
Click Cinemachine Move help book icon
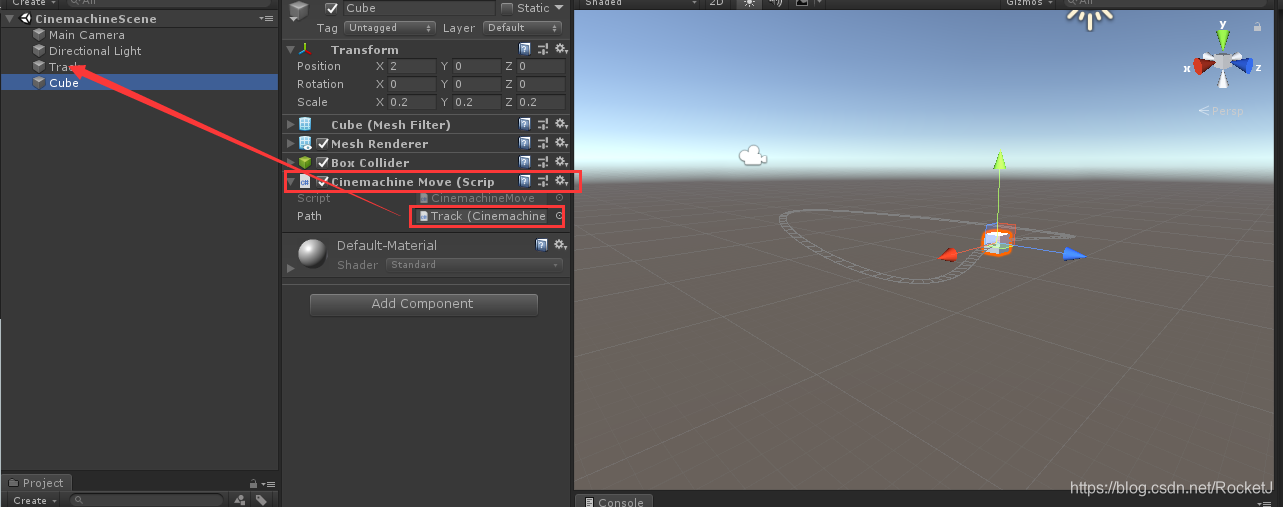tap(525, 181)
